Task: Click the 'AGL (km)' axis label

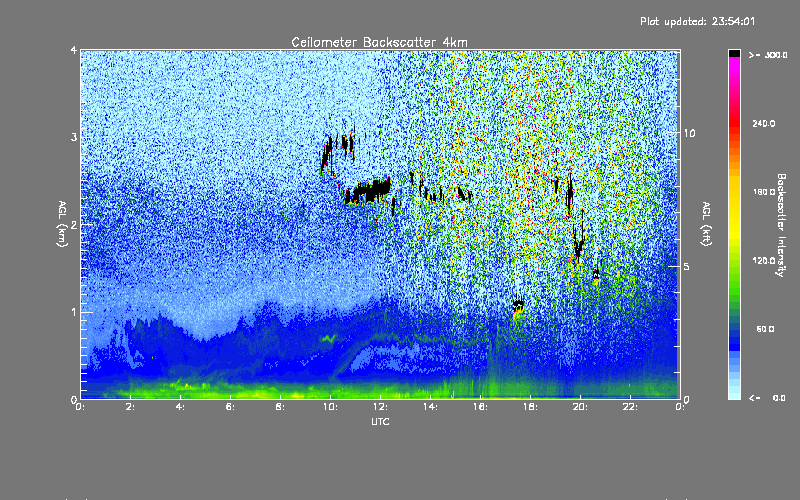Action: coord(63,224)
